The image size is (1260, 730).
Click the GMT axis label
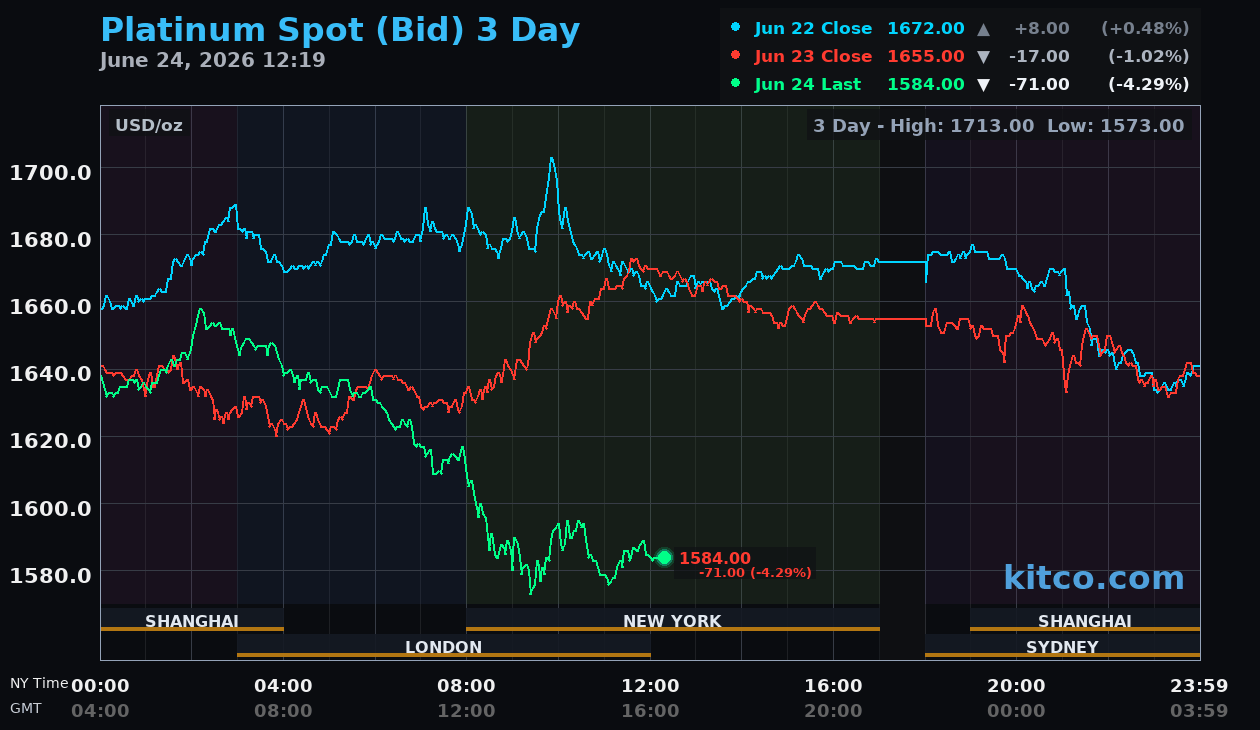click(x=26, y=708)
